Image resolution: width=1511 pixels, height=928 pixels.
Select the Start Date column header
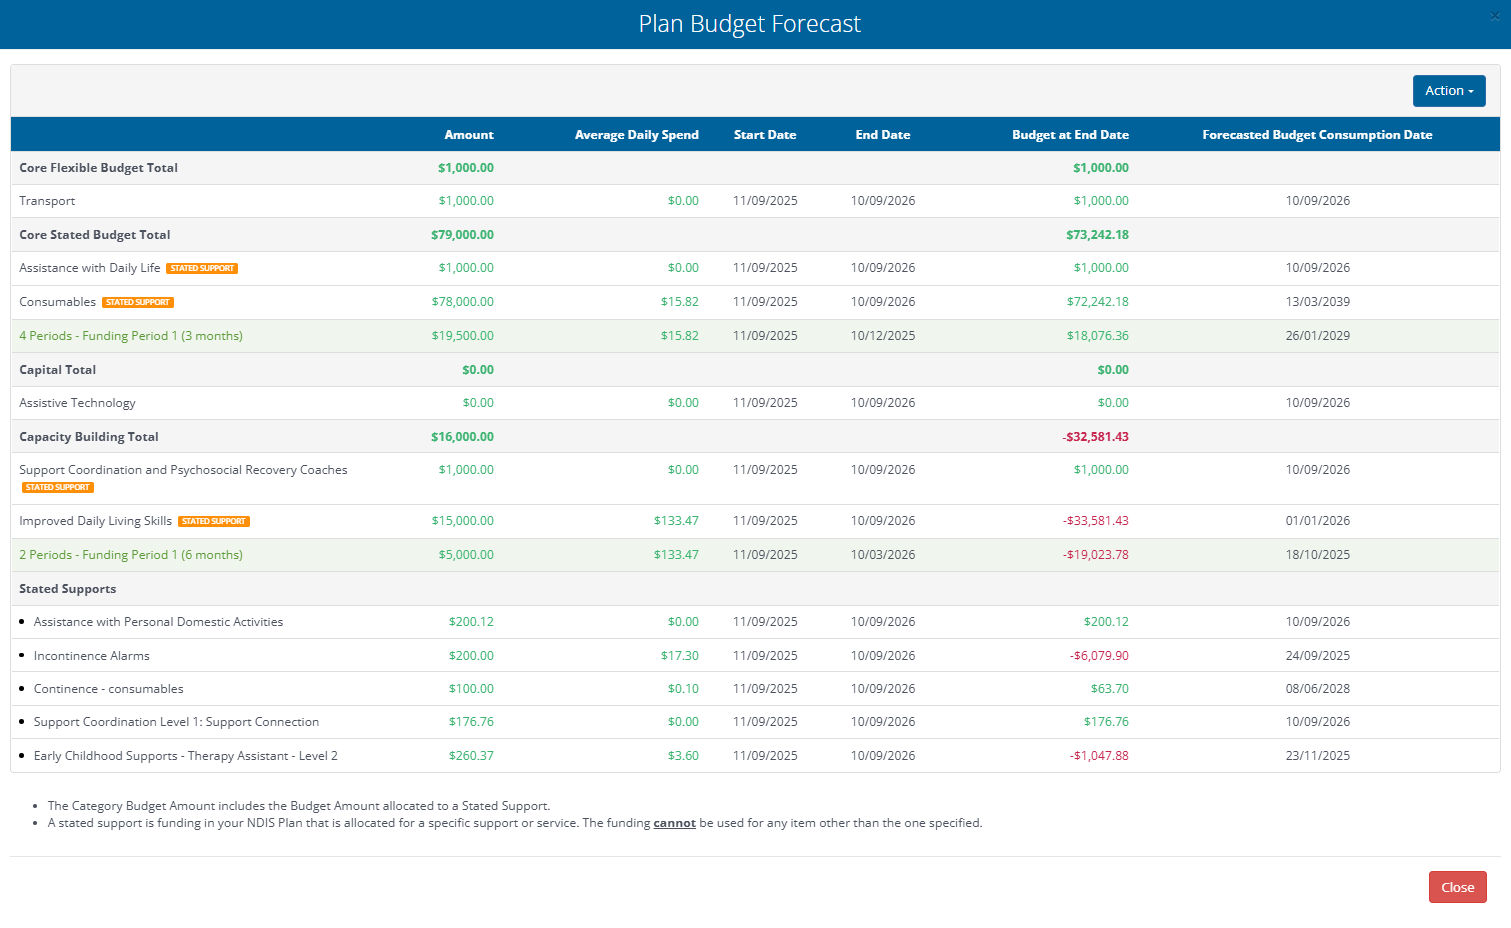click(765, 135)
